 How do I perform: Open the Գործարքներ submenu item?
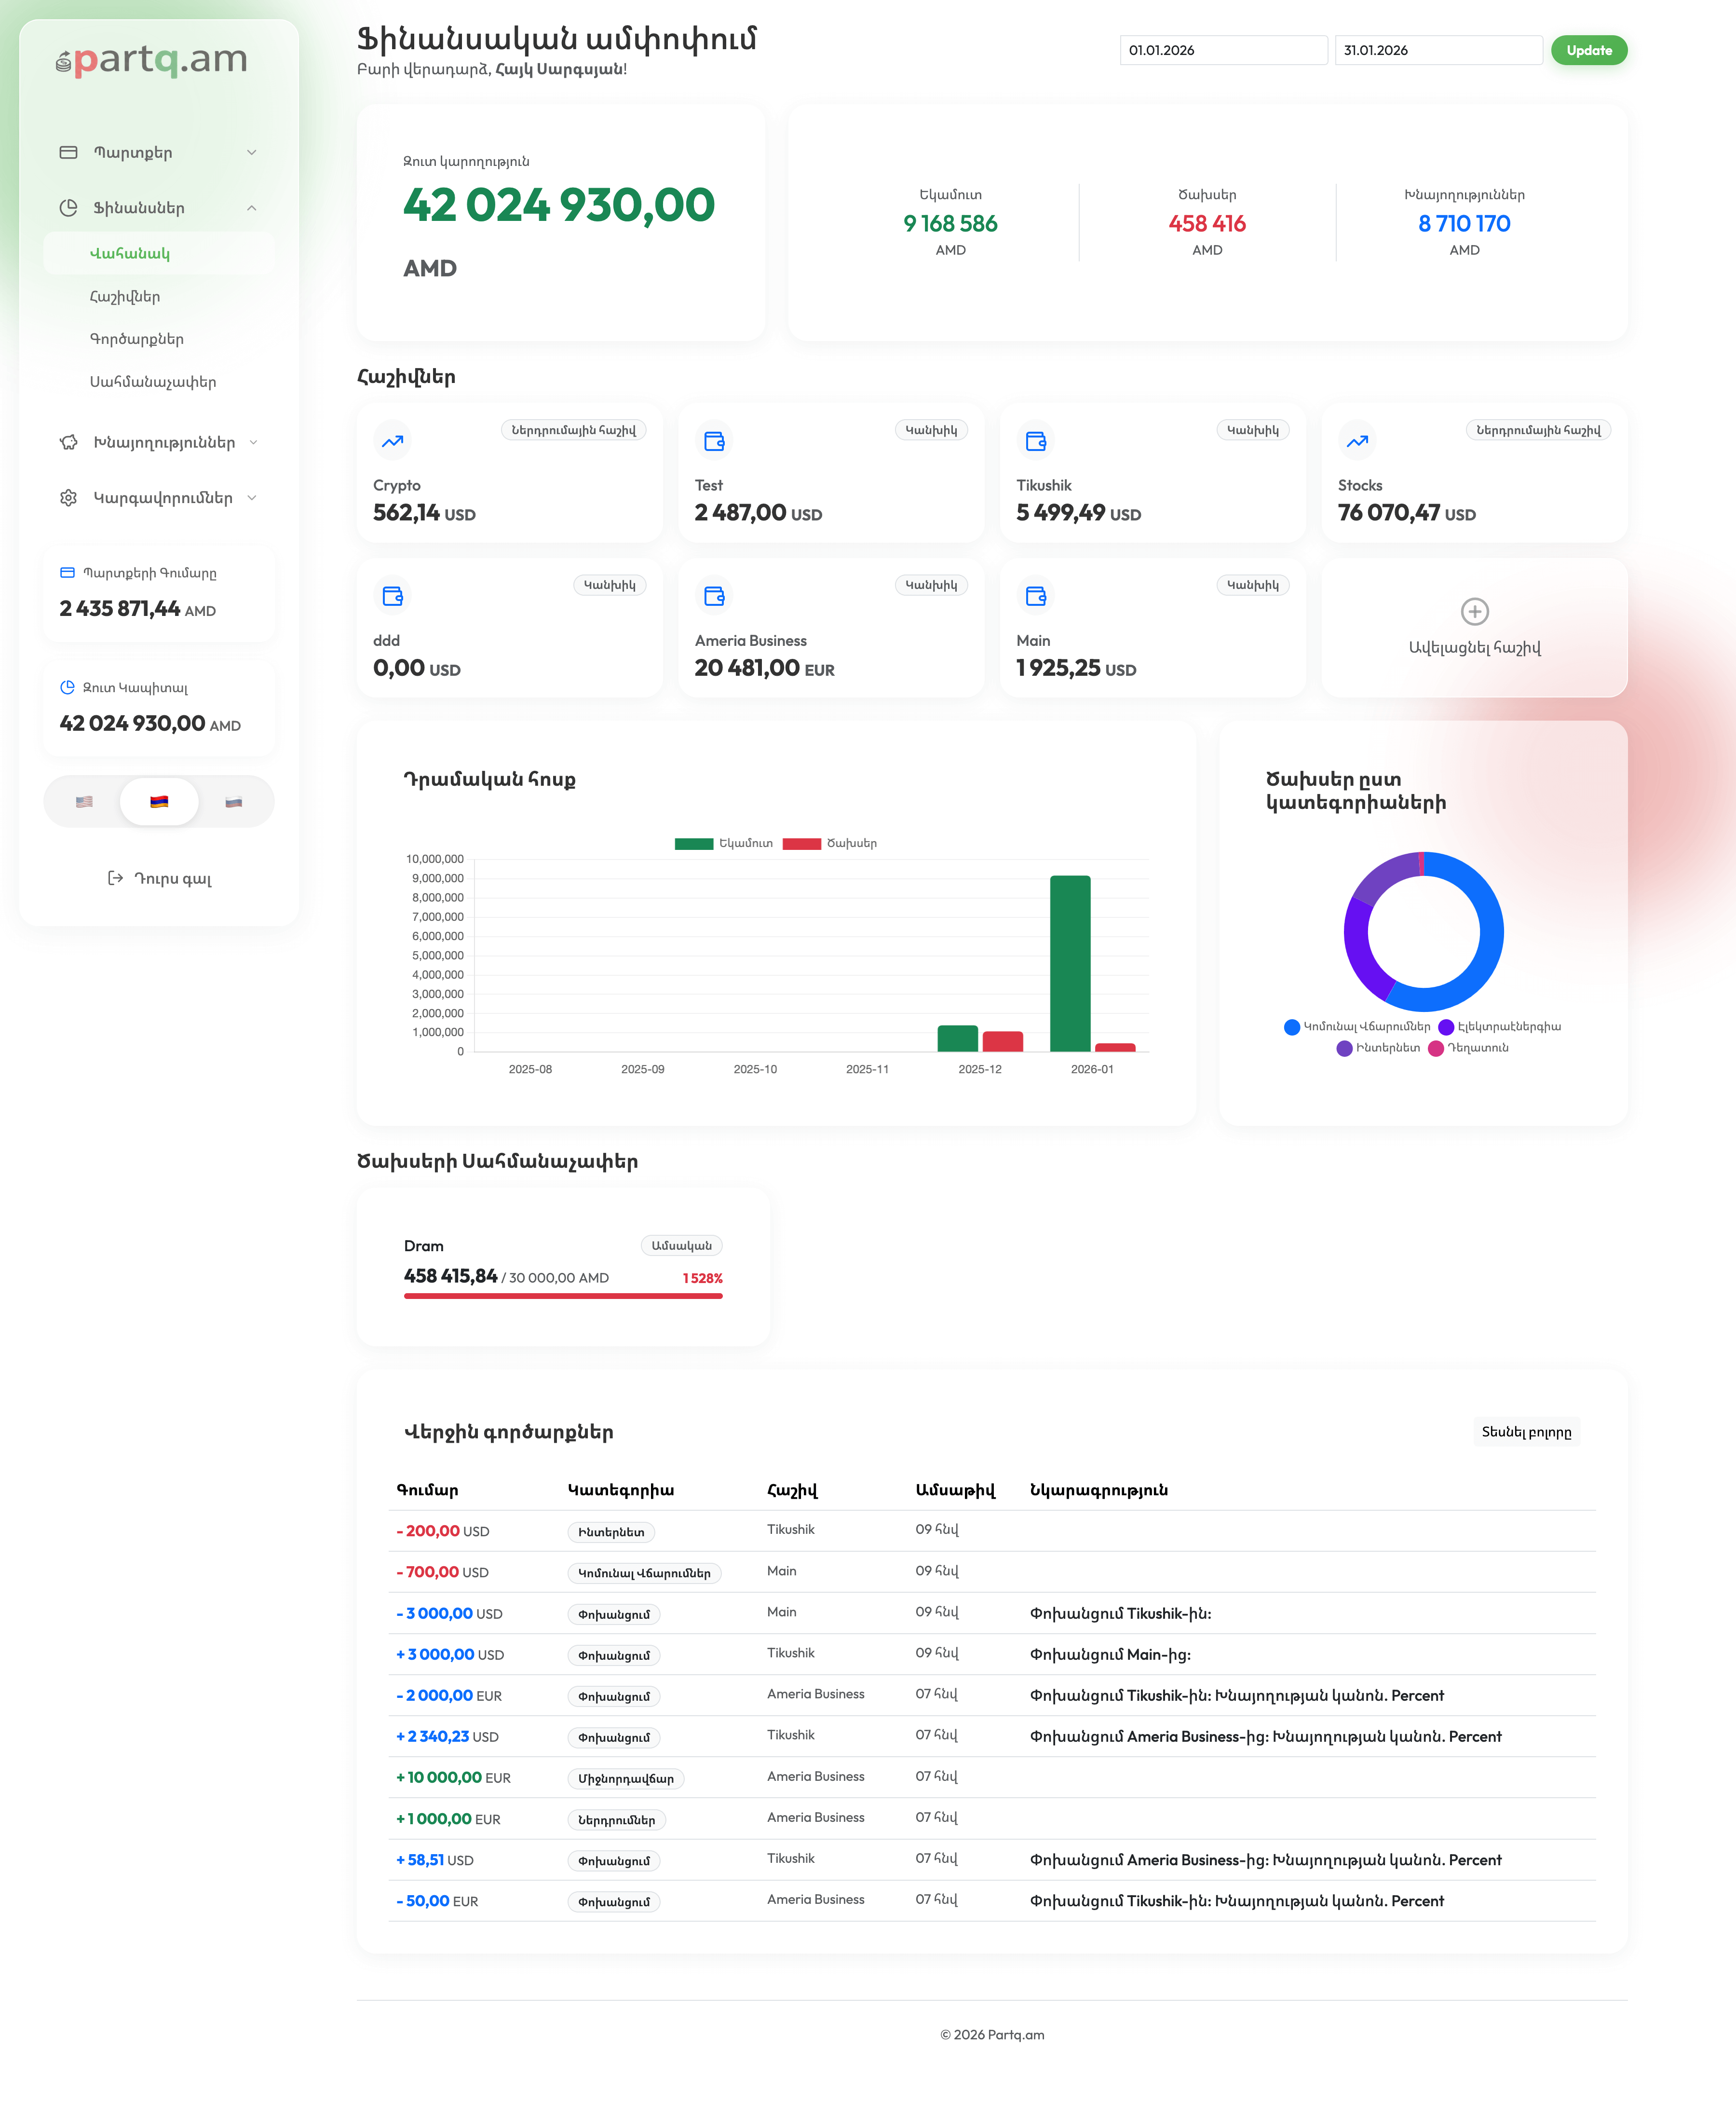click(x=137, y=339)
